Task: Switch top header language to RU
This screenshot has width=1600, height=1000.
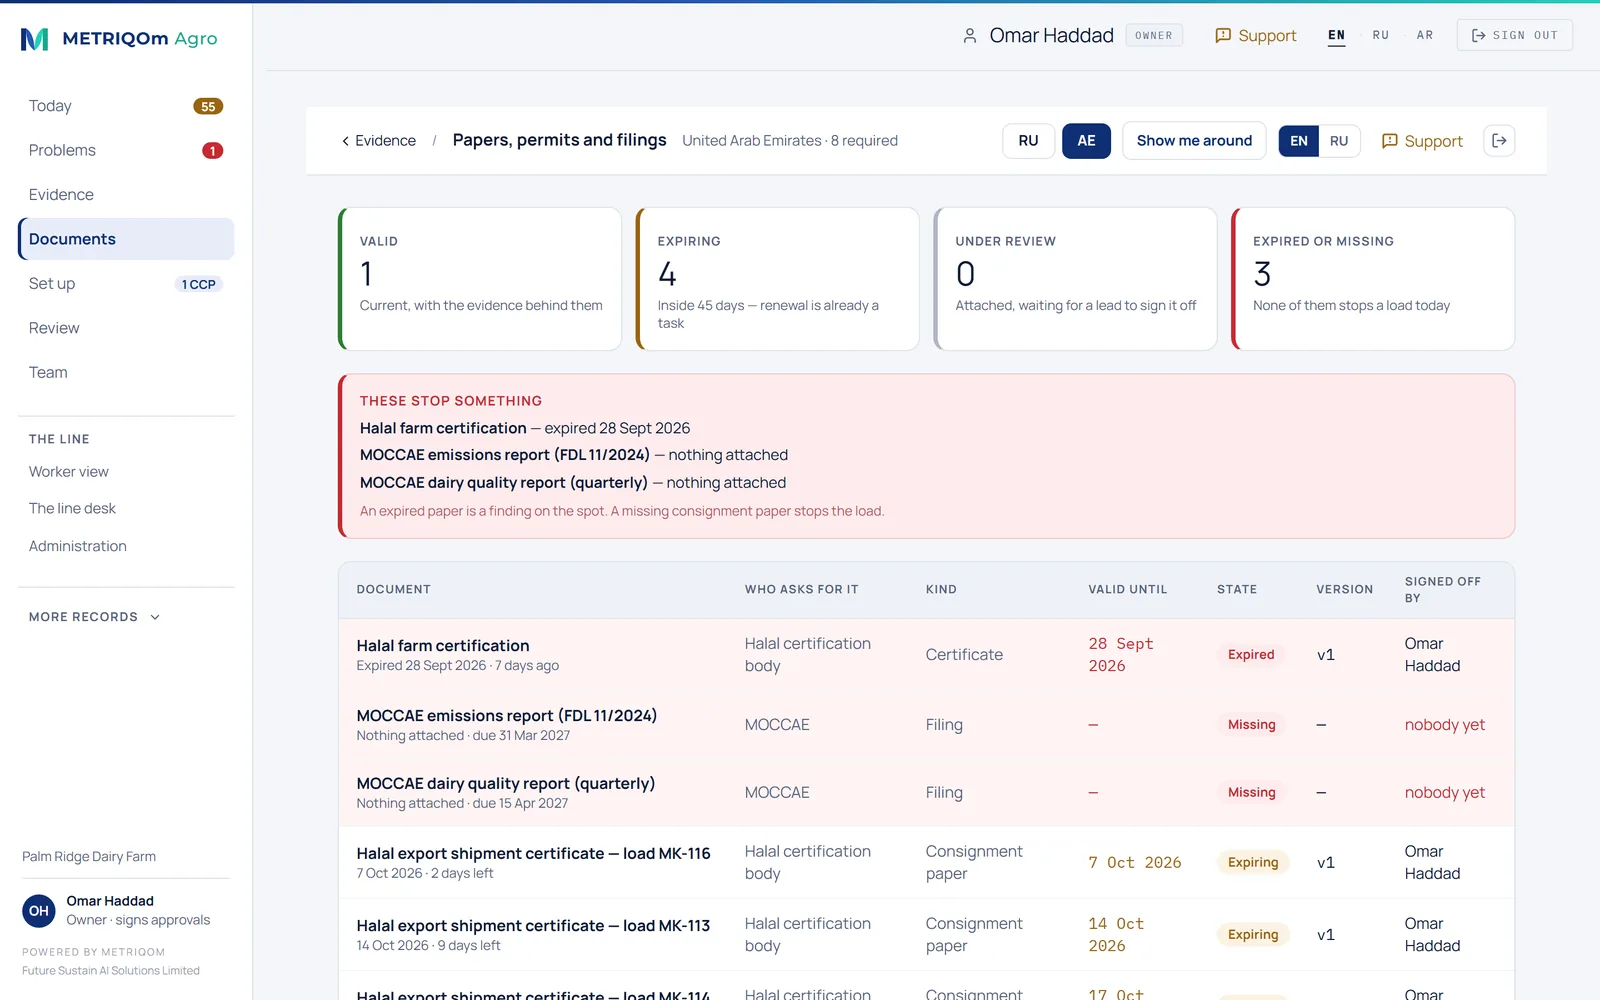Action: tap(1380, 36)
